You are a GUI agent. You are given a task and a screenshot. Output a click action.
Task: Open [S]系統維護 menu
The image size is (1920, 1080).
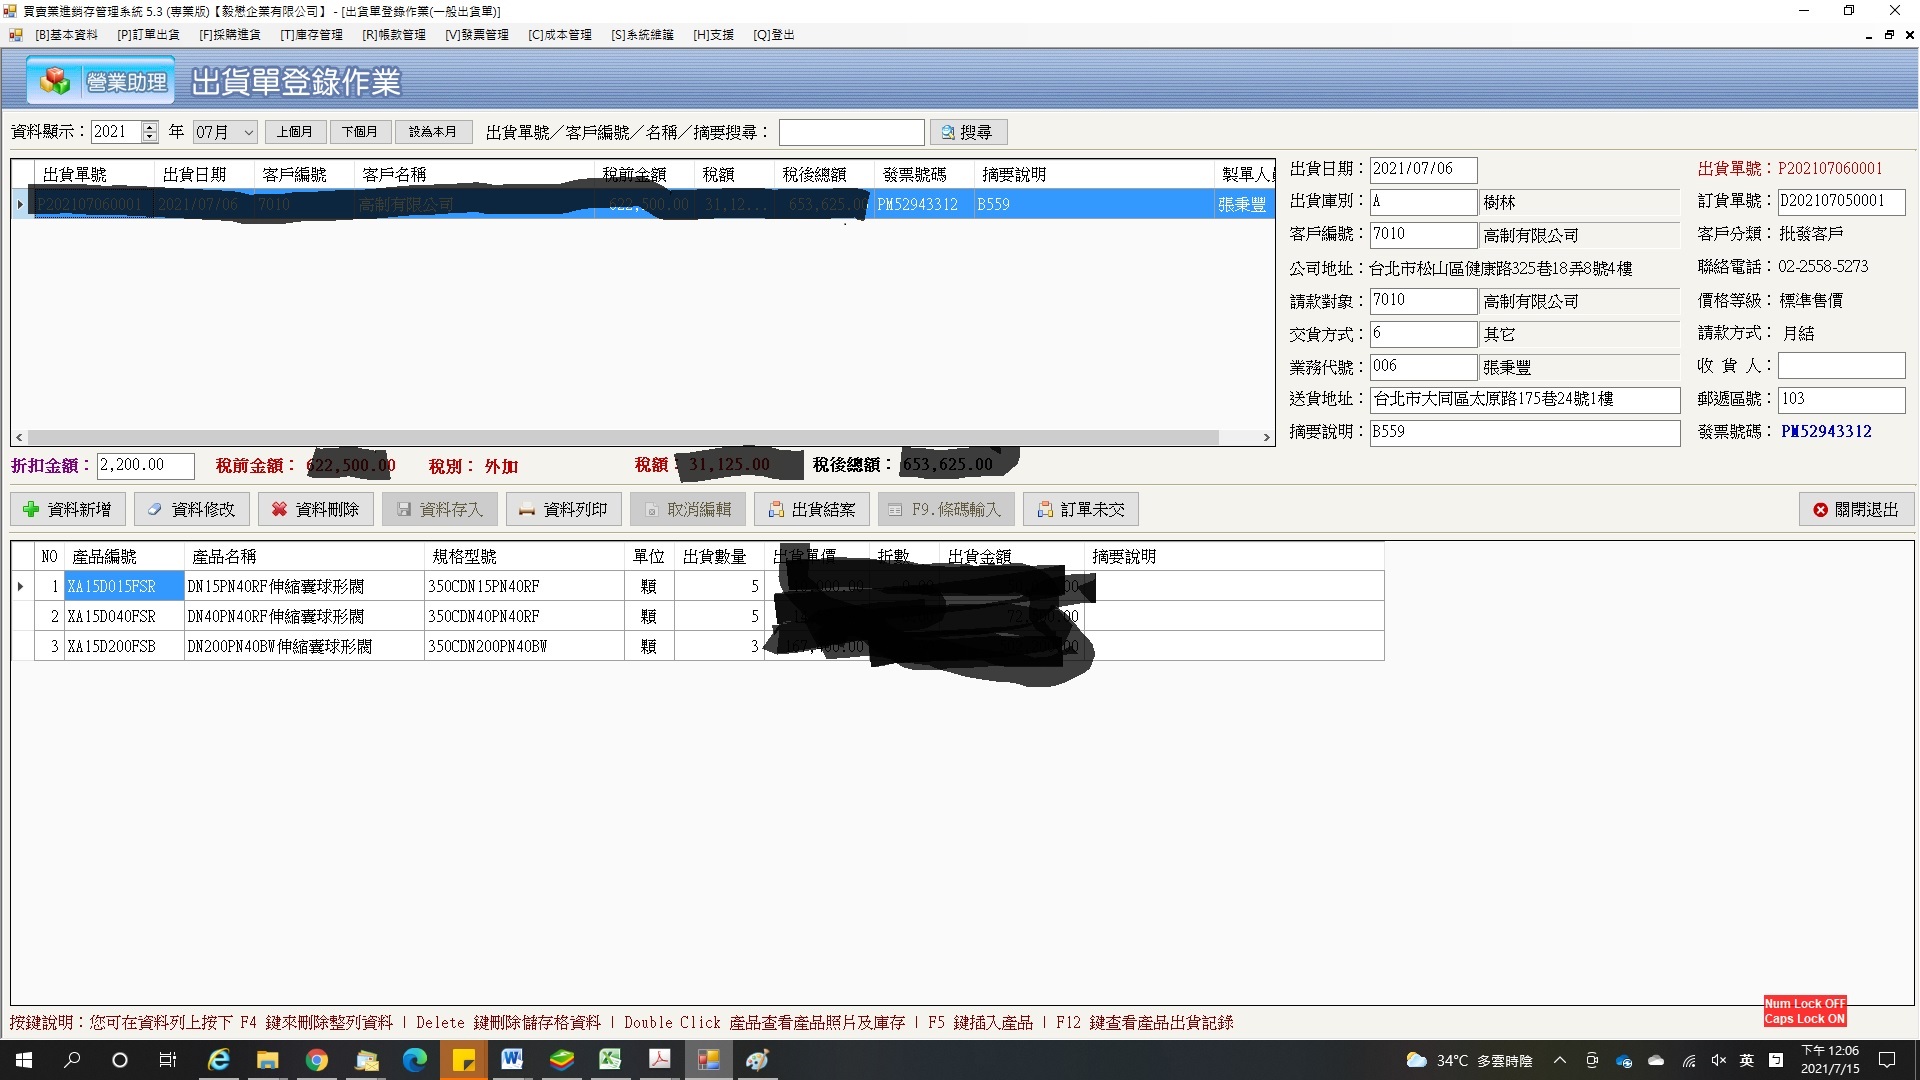tap(642, 35)
